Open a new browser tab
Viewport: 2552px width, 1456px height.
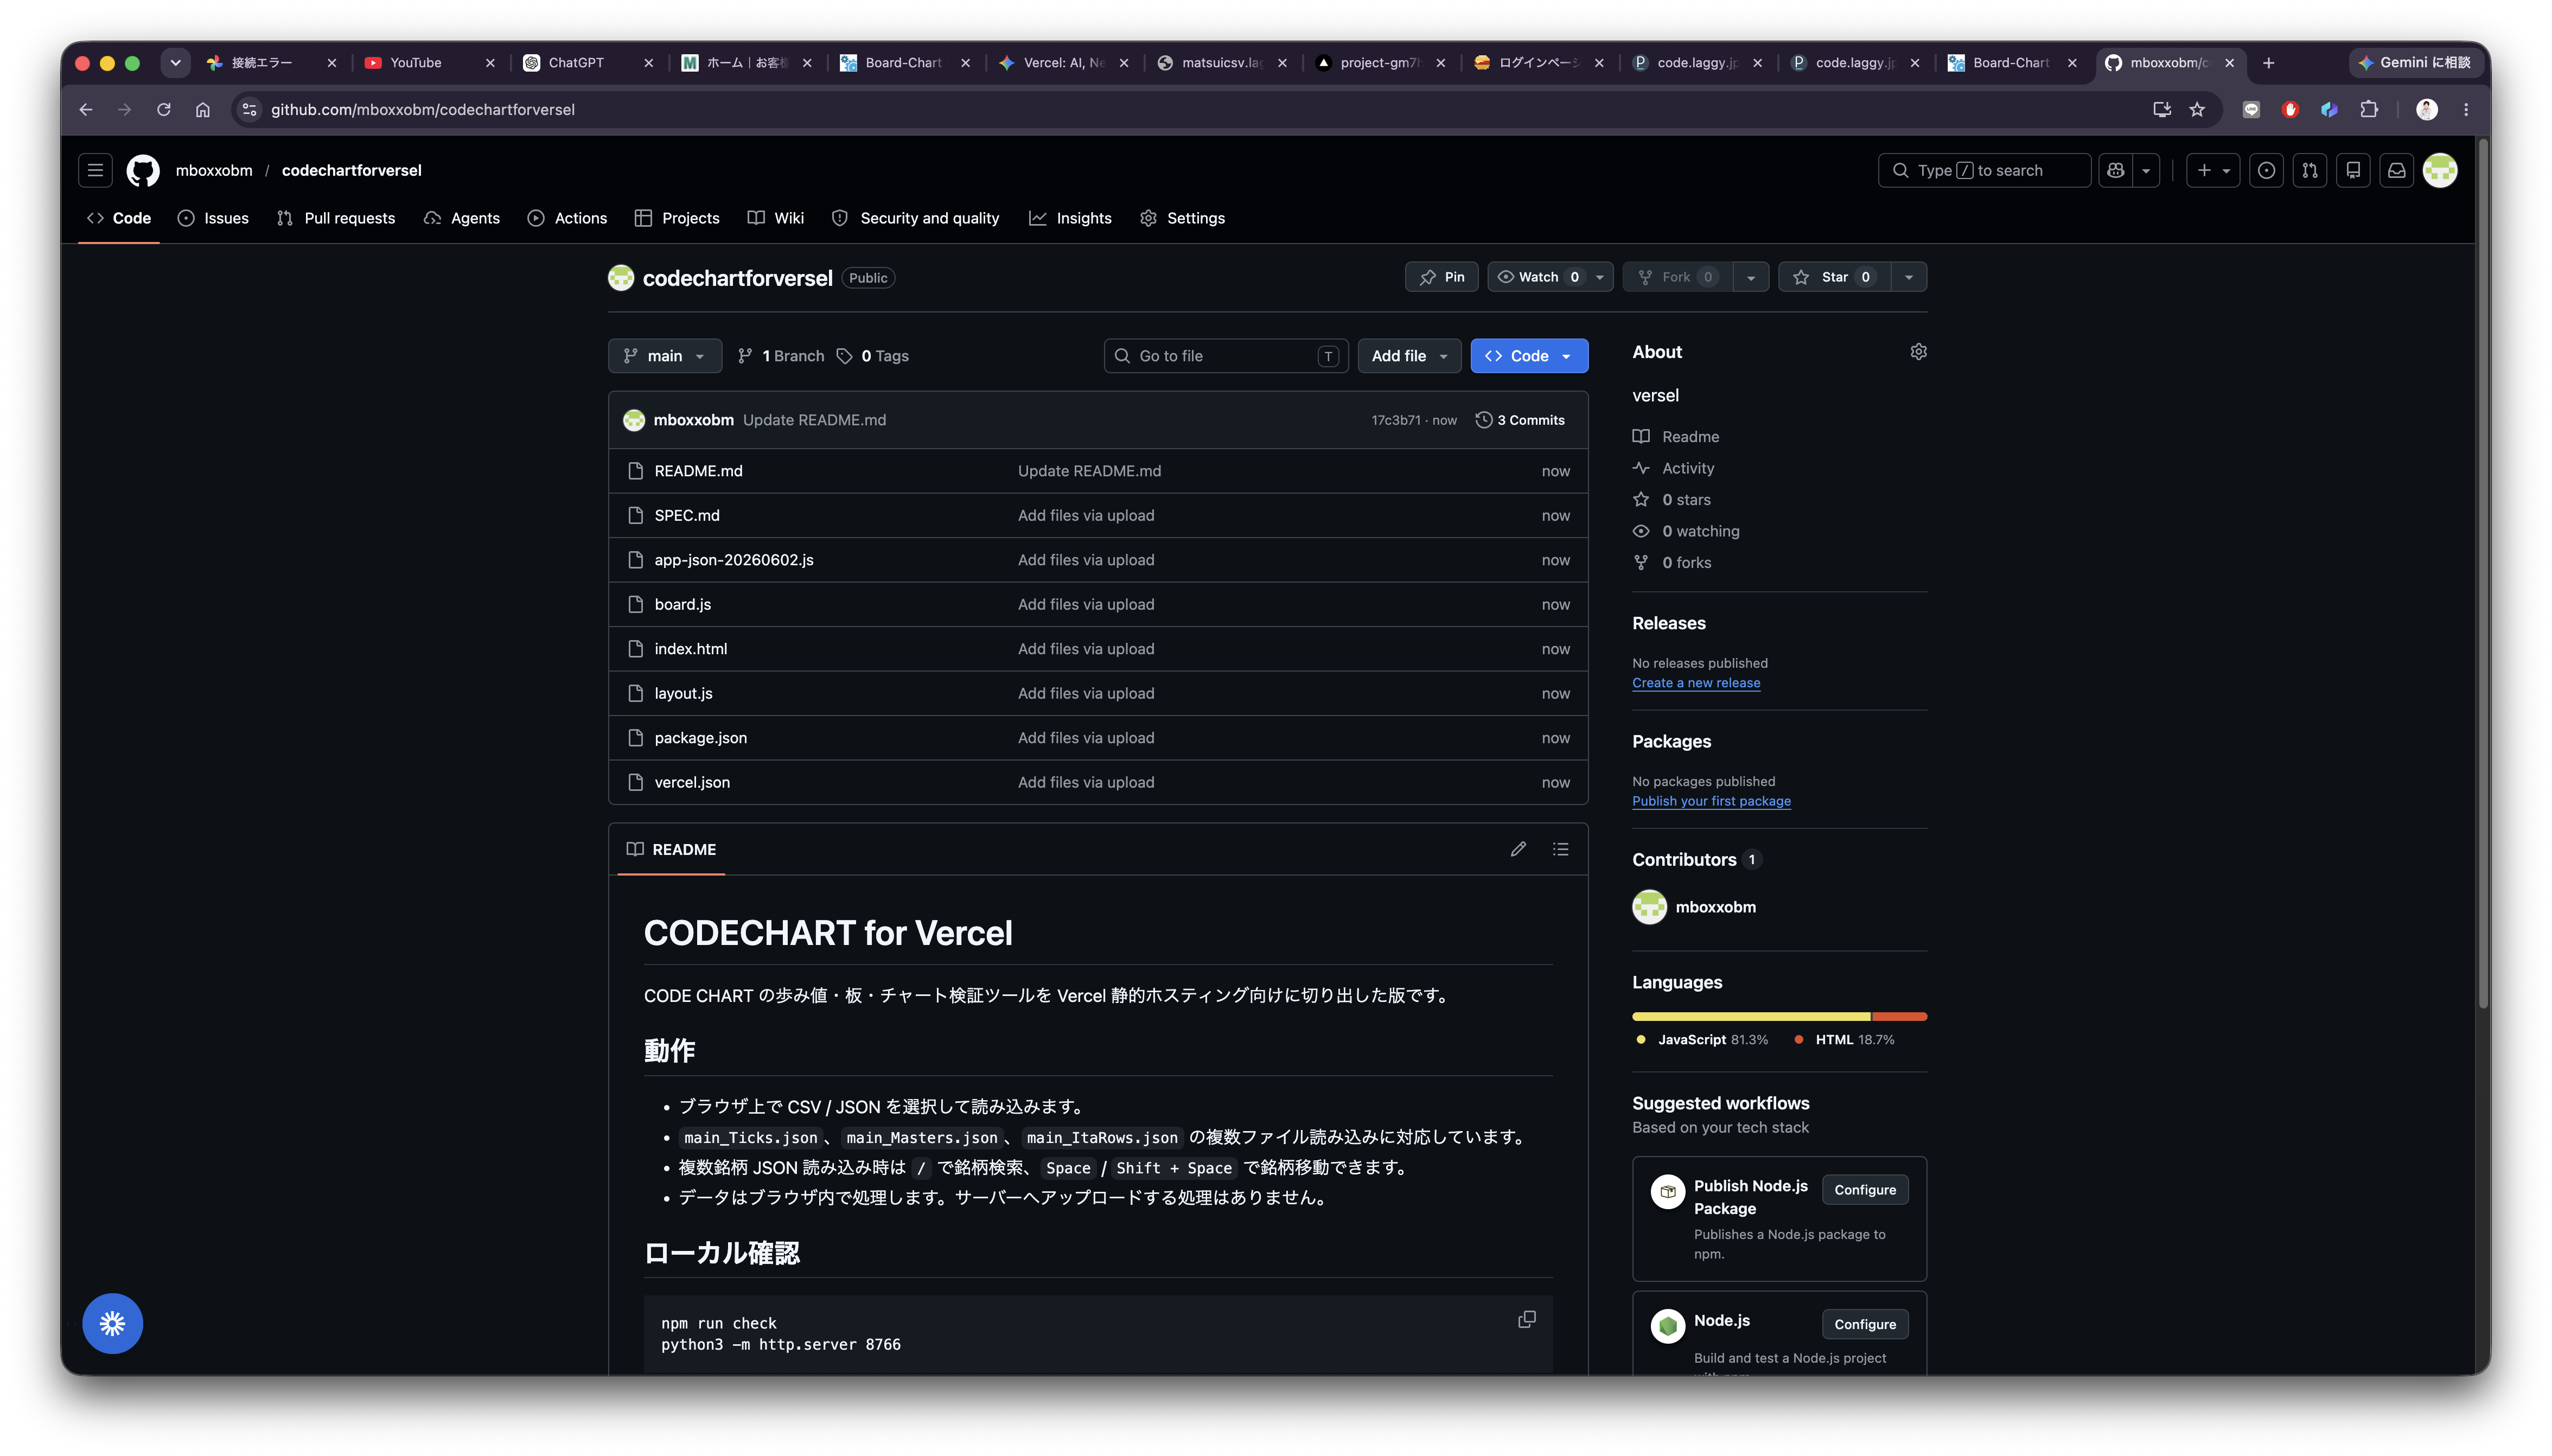coord(2269,63)
